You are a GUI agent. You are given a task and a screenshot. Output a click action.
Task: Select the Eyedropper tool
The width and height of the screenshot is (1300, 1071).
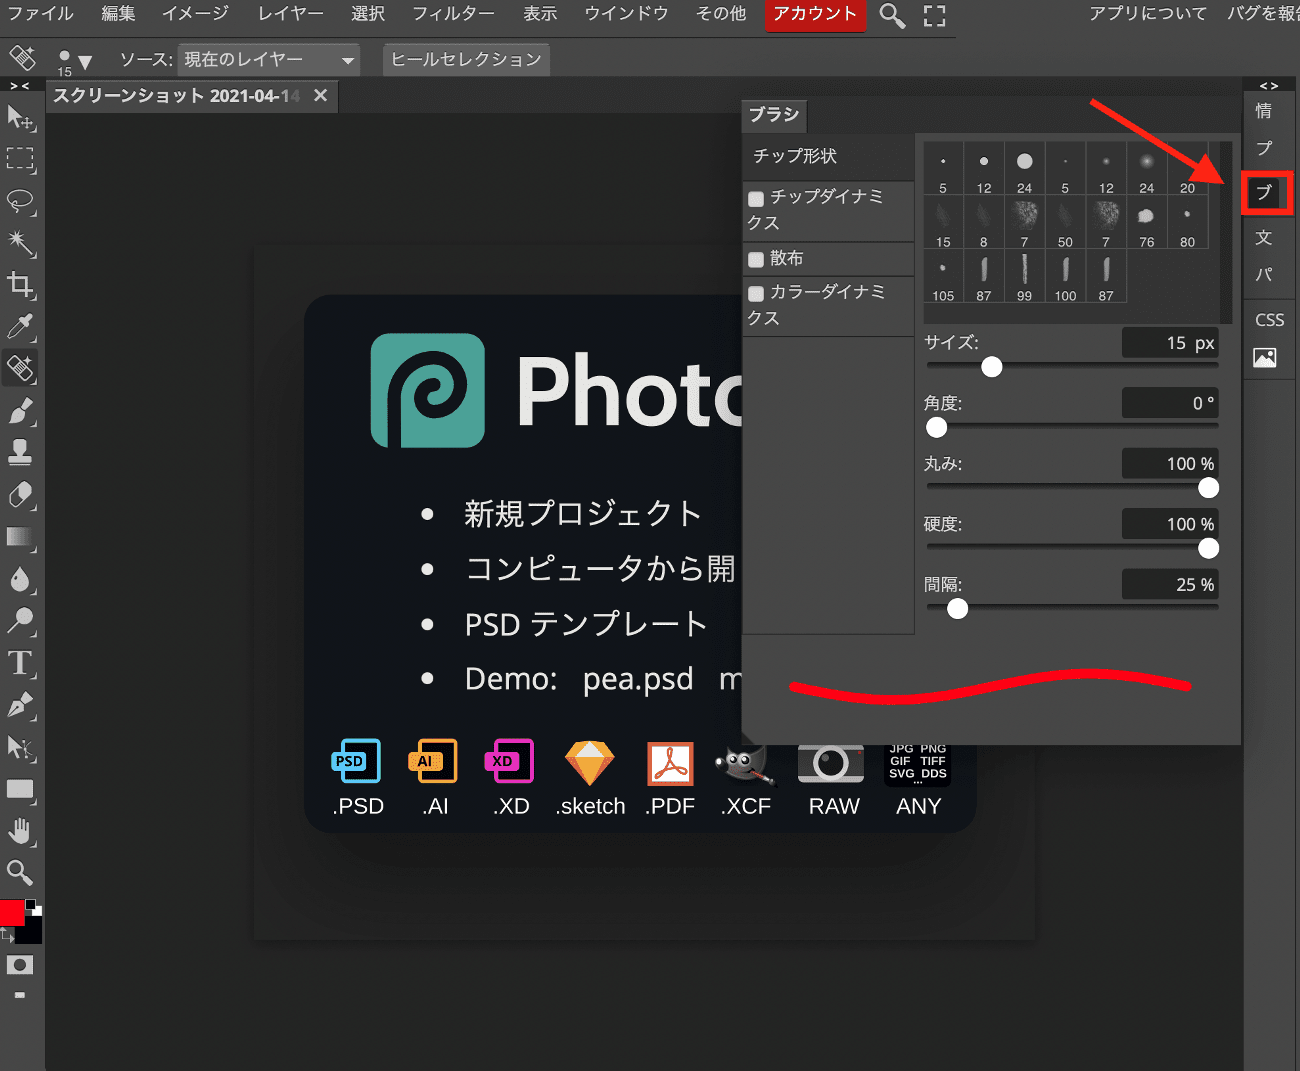click(20, 326)
